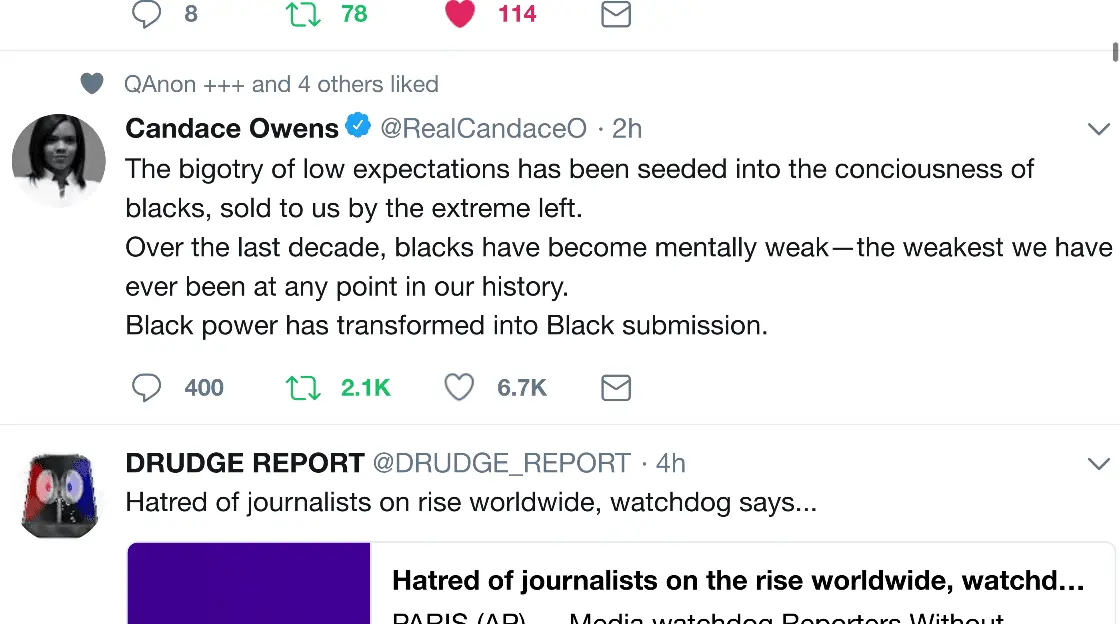Open the 2h timestamp on Owens tweet

point(627,129)
